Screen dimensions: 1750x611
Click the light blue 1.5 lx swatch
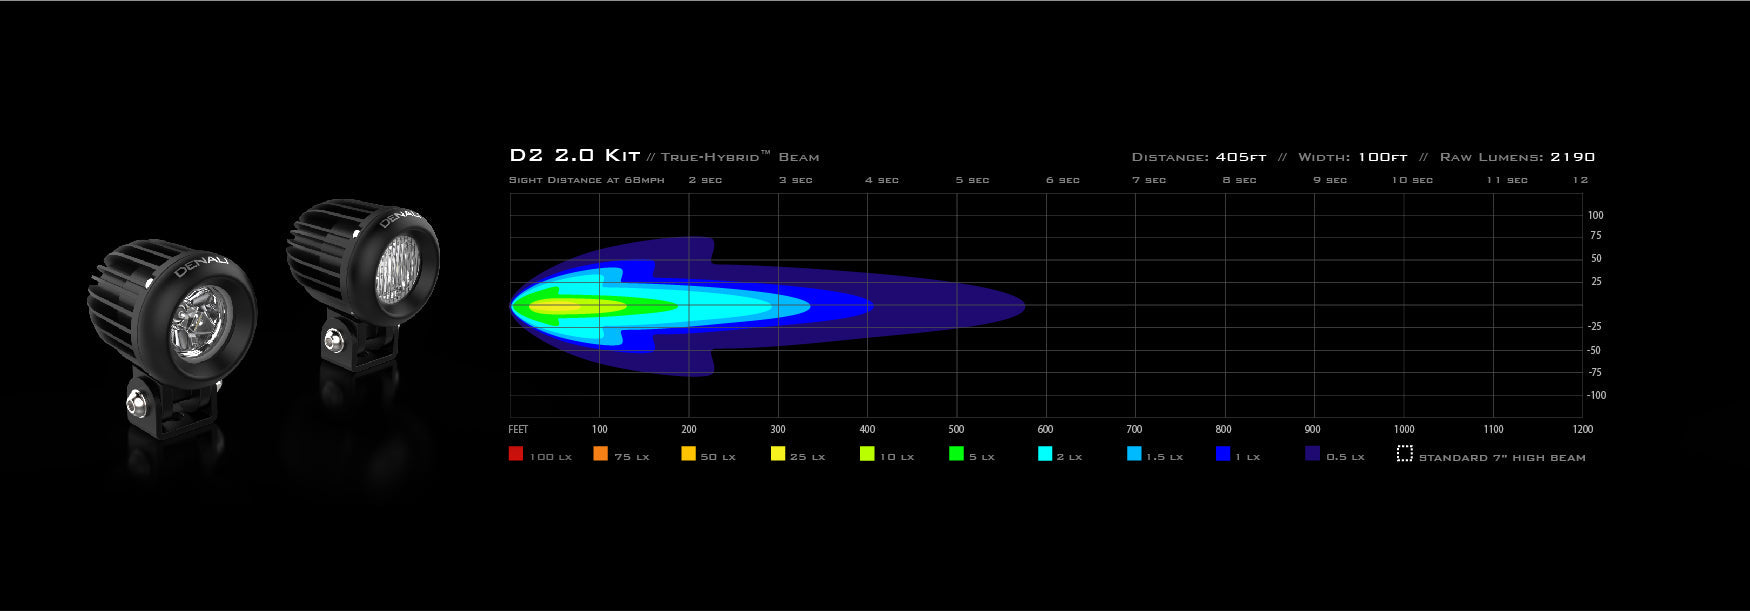[x=1134, y=454]
